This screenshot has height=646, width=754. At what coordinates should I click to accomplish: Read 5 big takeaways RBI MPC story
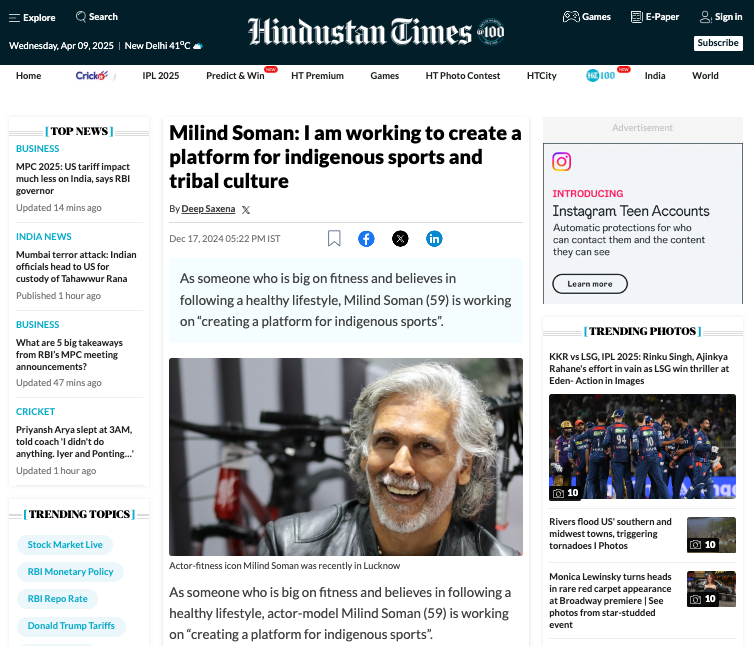[x=67, y=355]
